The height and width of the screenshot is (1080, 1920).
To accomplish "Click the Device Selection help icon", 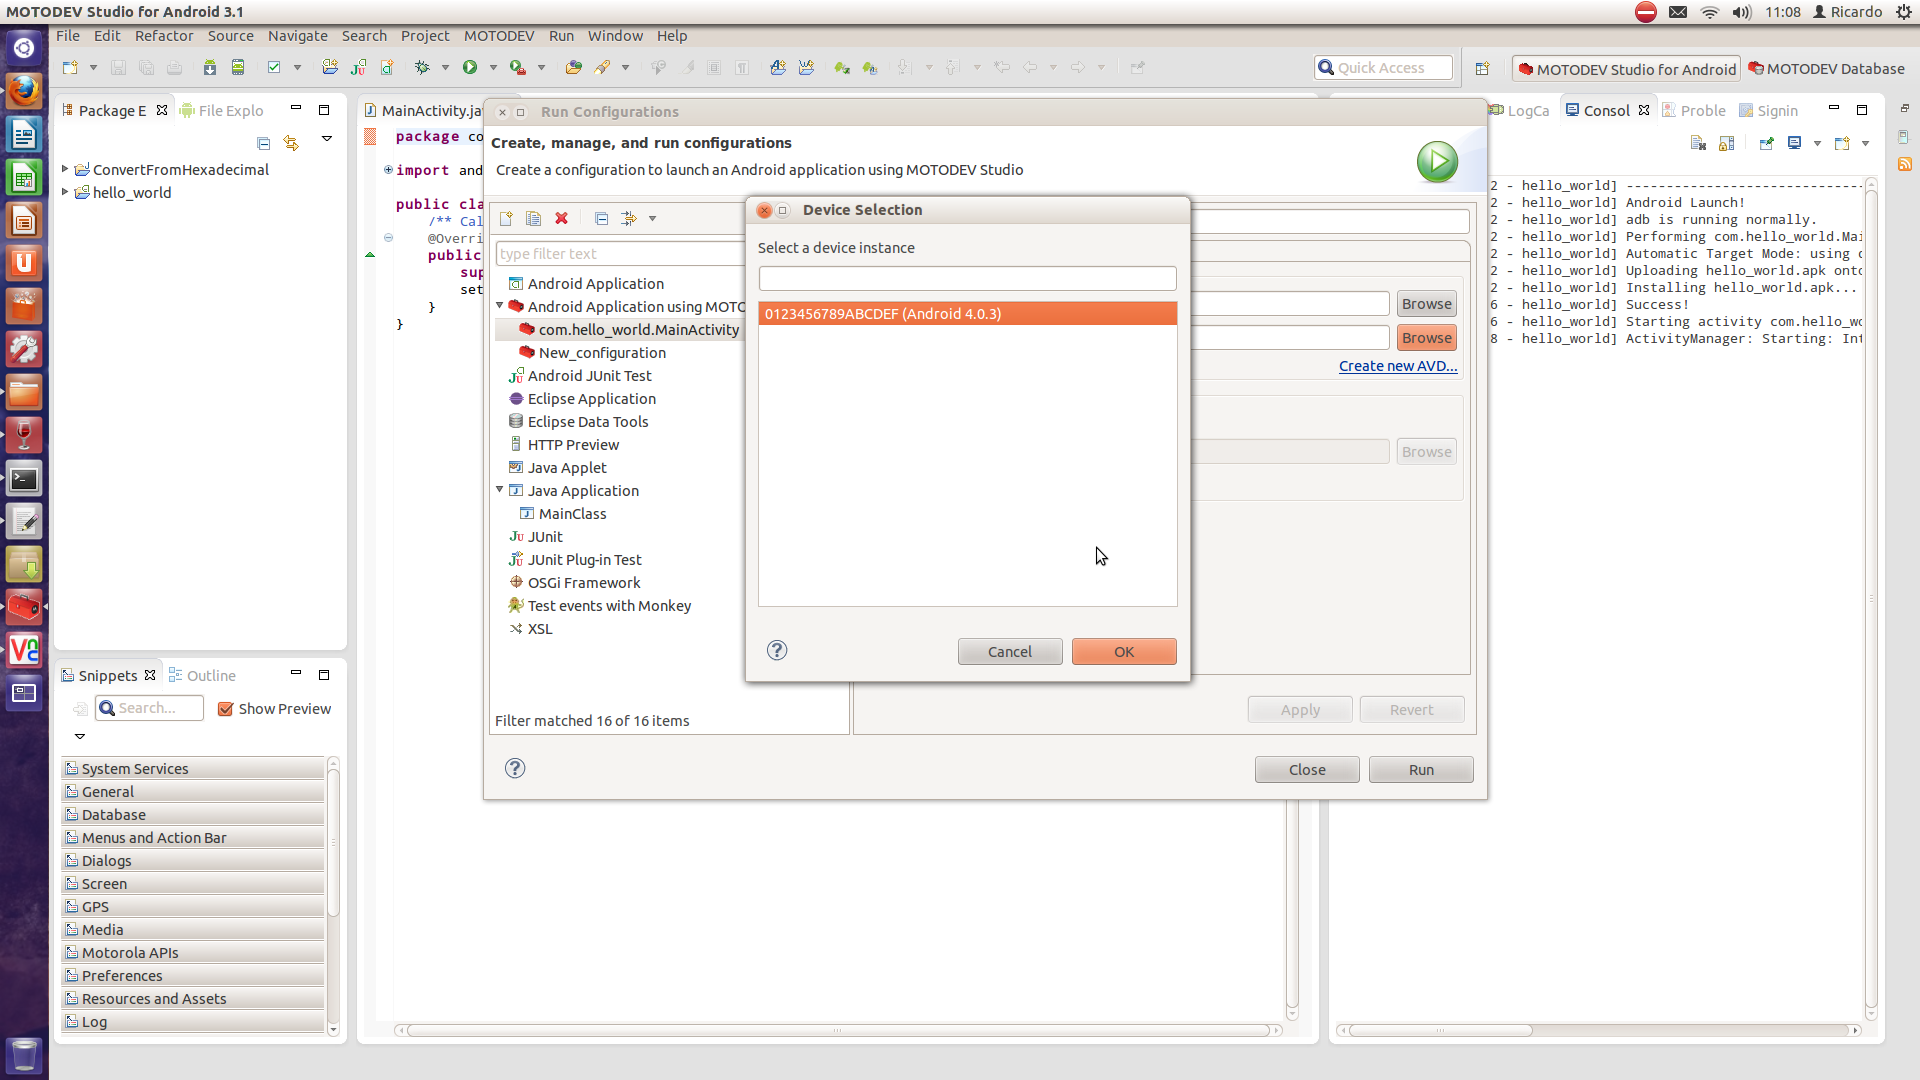I will click(x=777, y=650).
